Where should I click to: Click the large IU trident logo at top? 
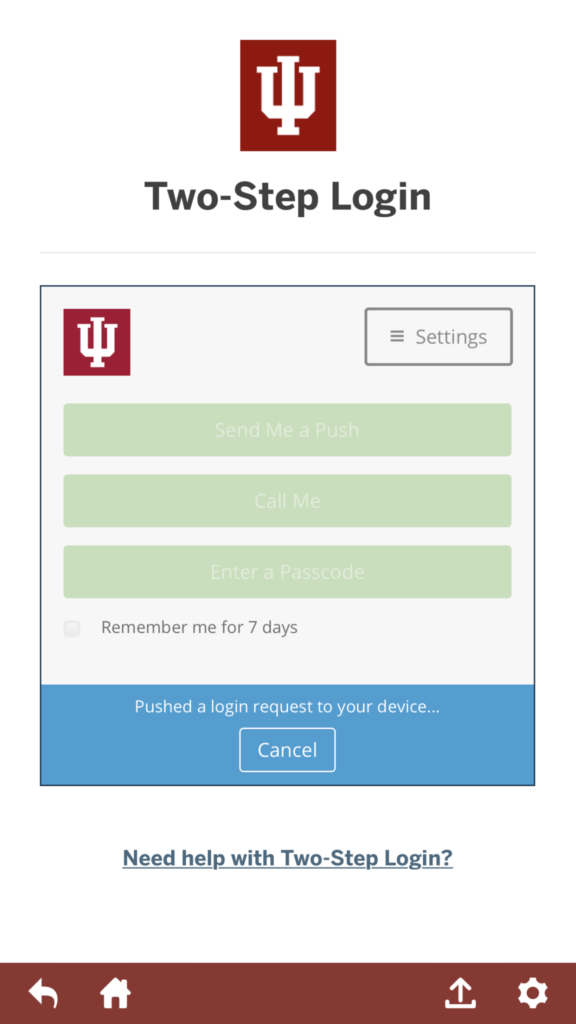(x=288, y=95)
